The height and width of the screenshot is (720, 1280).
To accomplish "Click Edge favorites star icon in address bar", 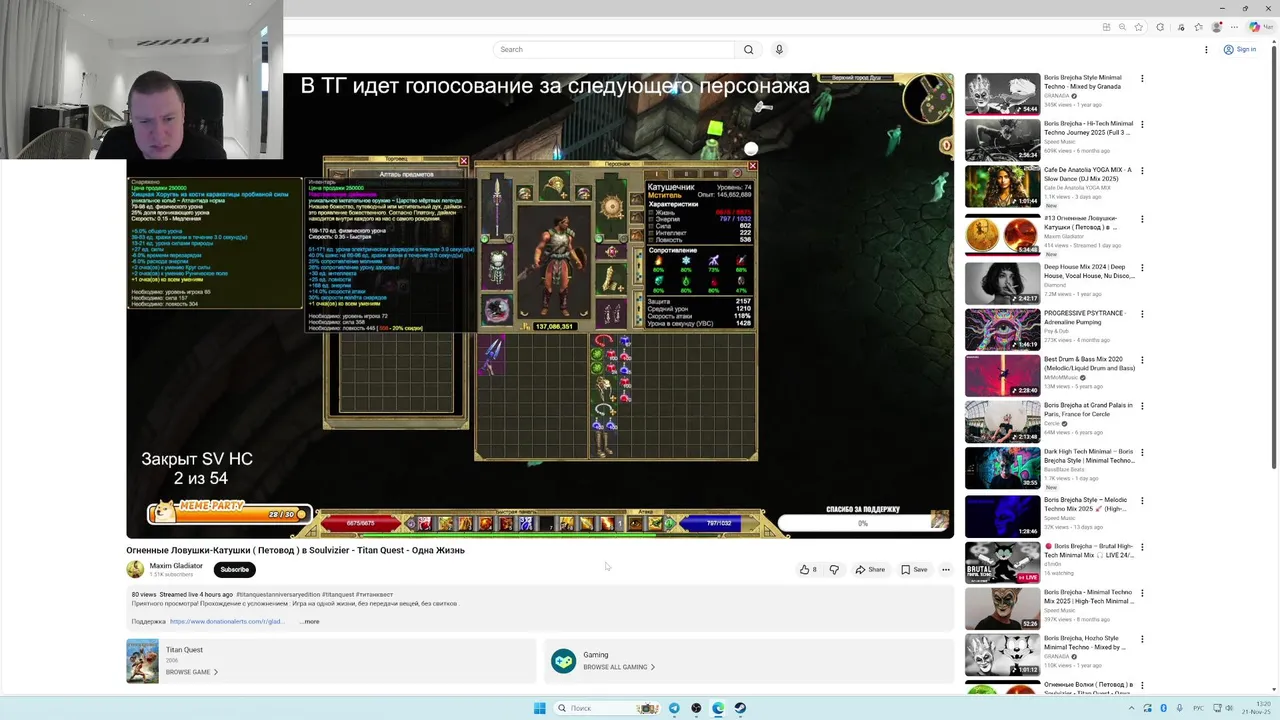I will (1138, 27).
